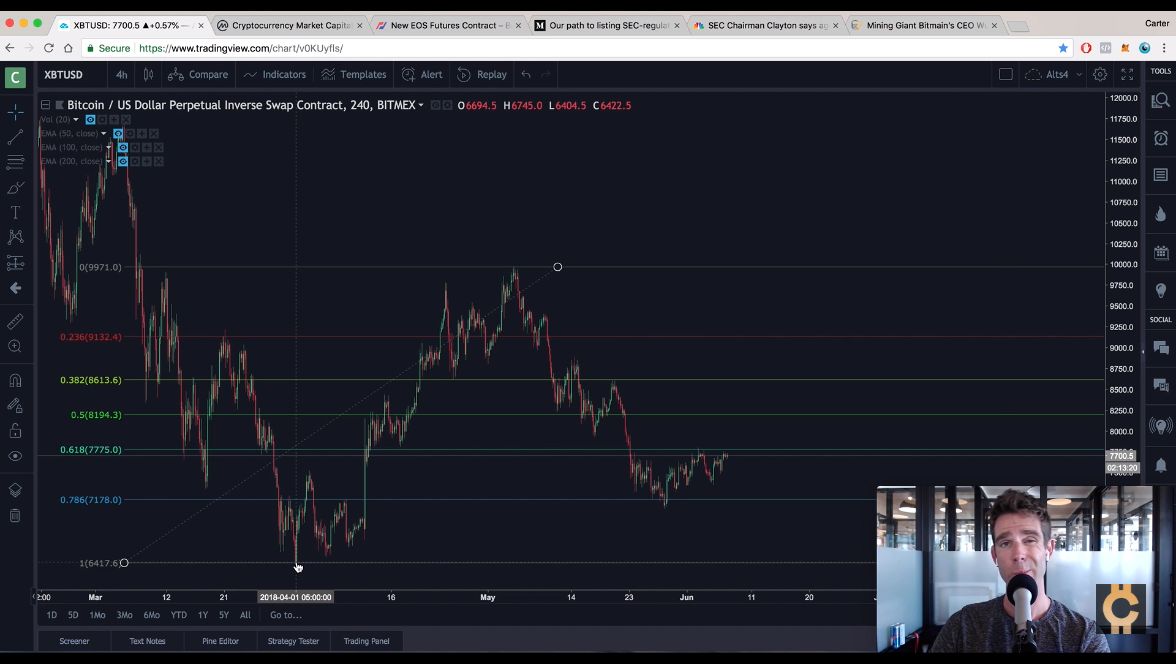This screenshot has height=664, width=1176.
Task: Select the 3Mo time range
Action: (x=124, y=615)
